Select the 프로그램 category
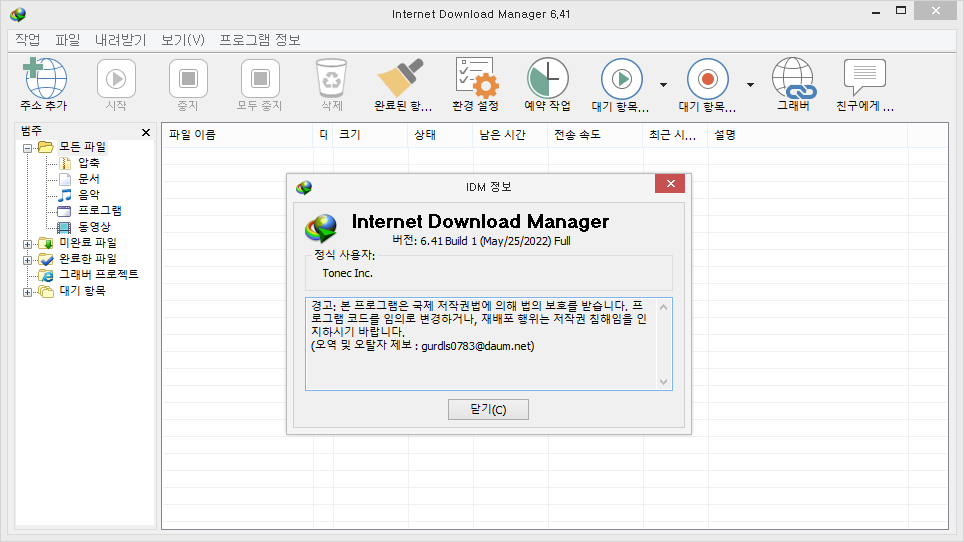 click(100, 211)
